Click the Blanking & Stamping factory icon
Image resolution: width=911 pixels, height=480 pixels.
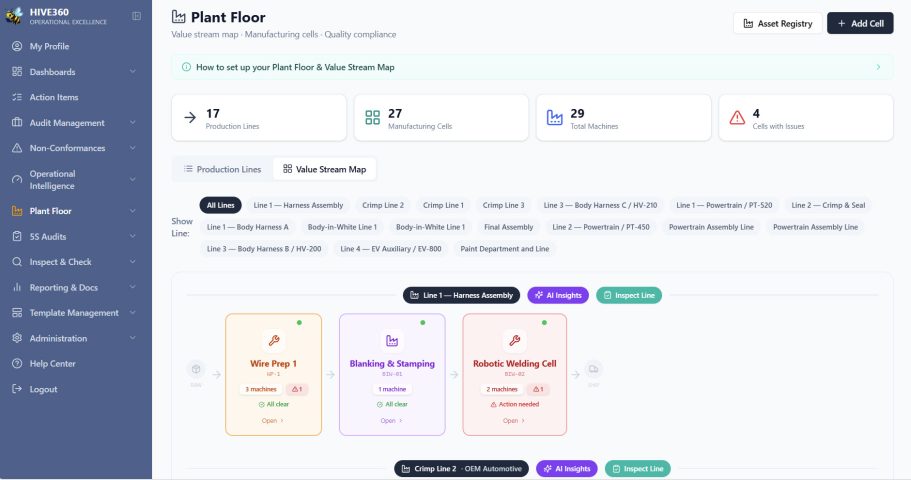coord(392,341)
